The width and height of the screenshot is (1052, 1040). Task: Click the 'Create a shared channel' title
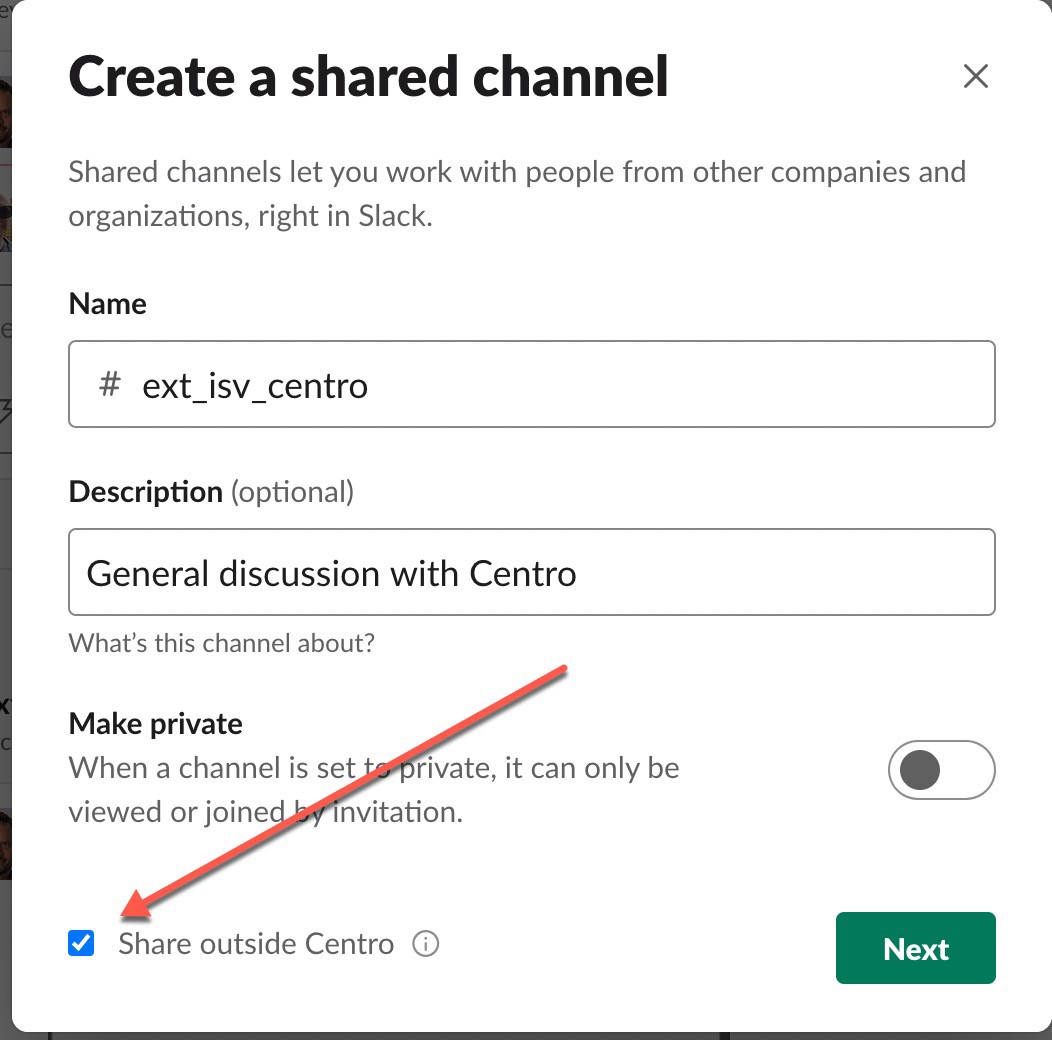click(x=368, y=76)
